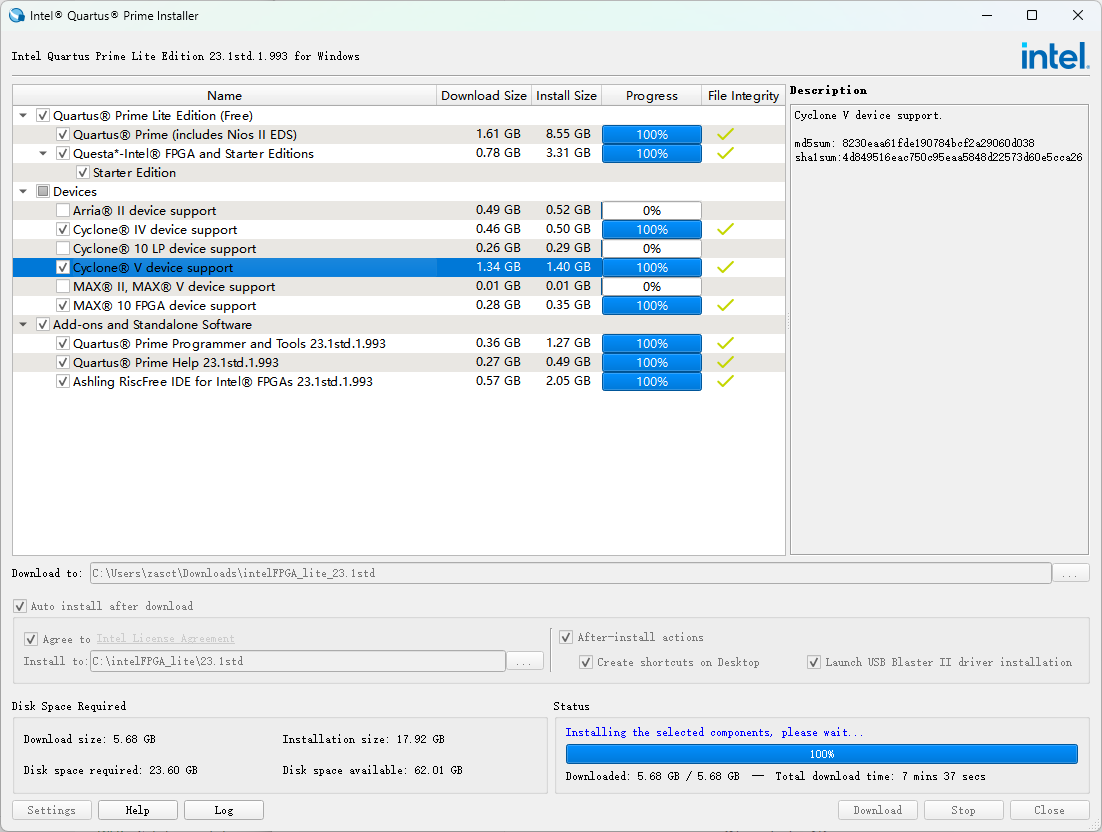Image resolution: width=1102 pixels, height=832 pixels.
Task: Collapse the Questa Intel FPGA editions node
Action: pyautogui.click(x=43, y=154)
